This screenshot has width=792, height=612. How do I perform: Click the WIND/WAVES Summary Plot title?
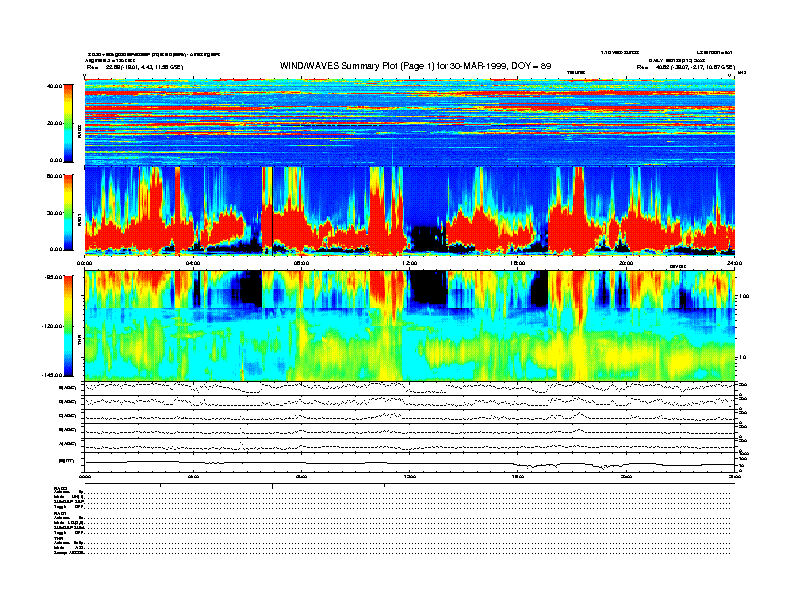pos(415,66)
